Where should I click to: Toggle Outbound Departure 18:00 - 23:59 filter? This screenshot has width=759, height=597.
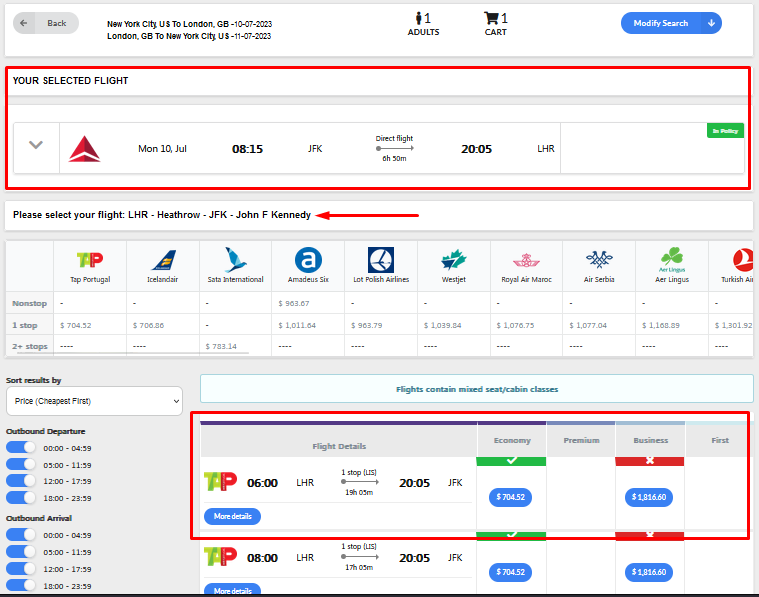pyautogui.click(x=21, y=498)
